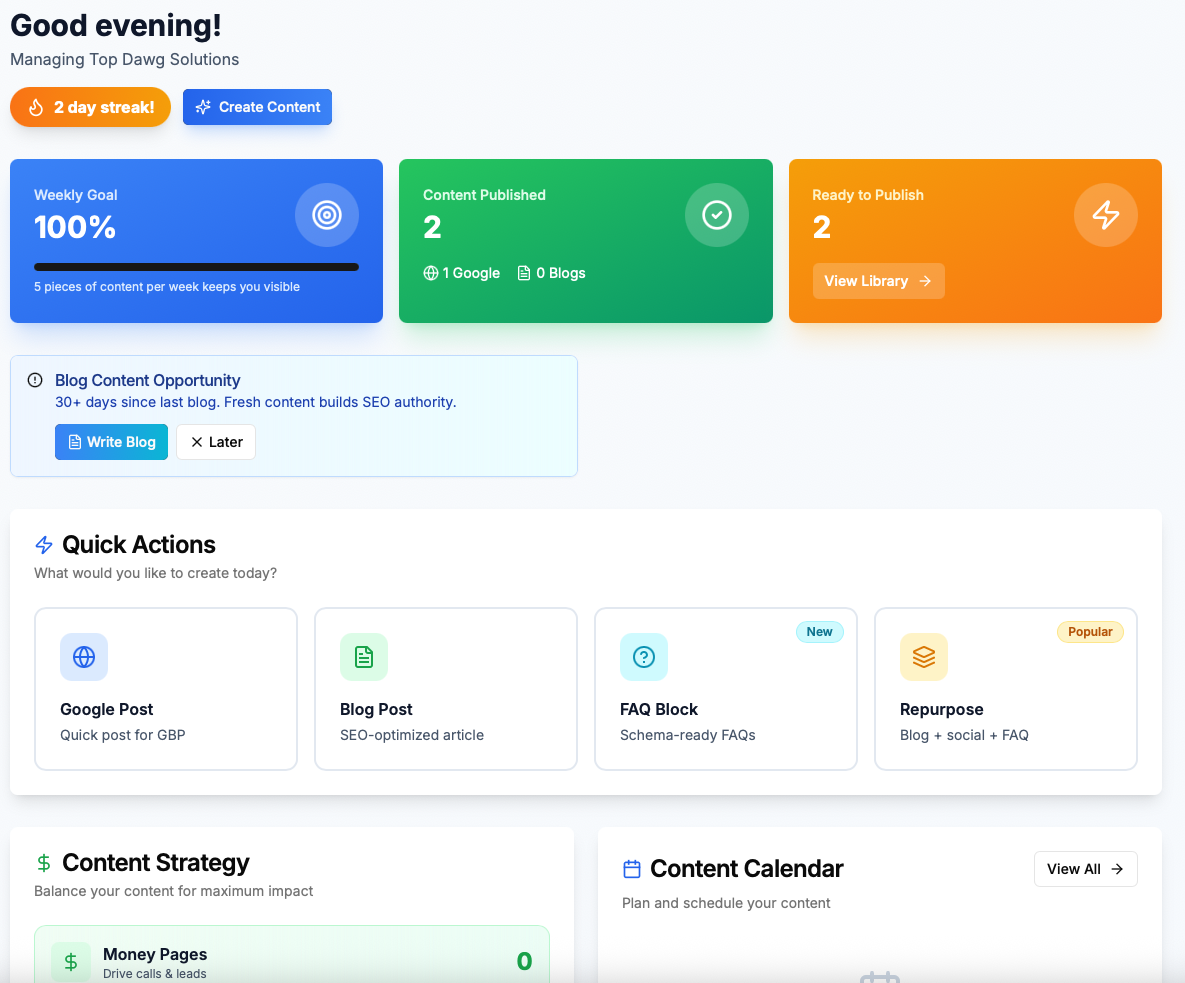Open View All for Content Calendar
The height and width of the screenshot is (983, 1185).
[x=1085, y=869]
